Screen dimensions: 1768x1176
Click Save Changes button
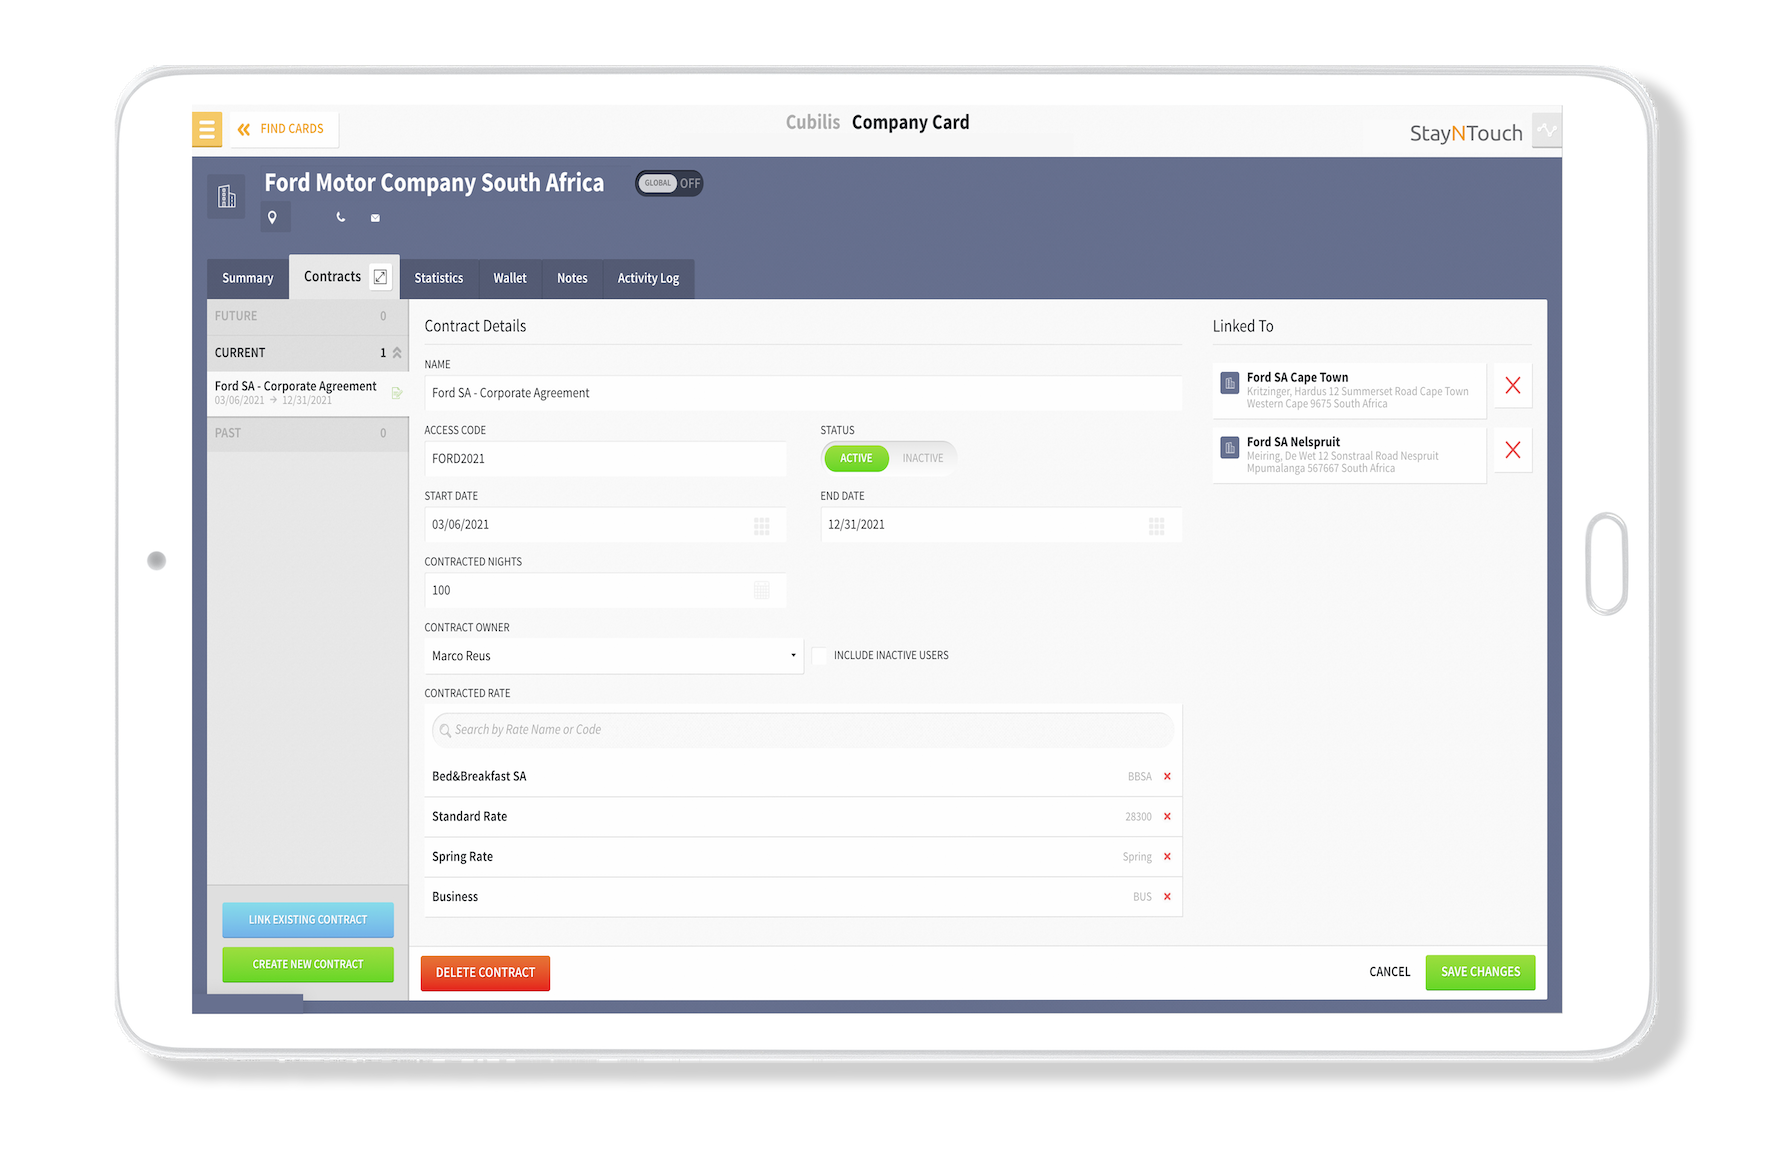pos(1480,972)
